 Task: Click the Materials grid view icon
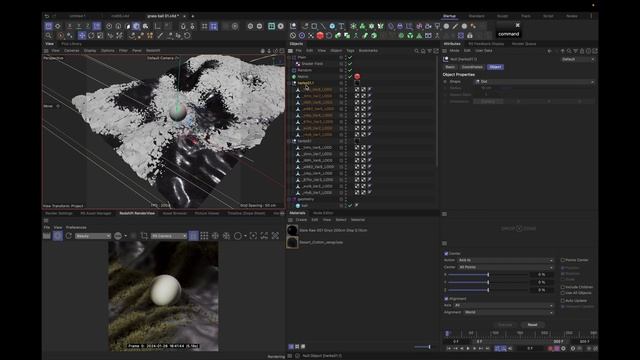(297, 347)
